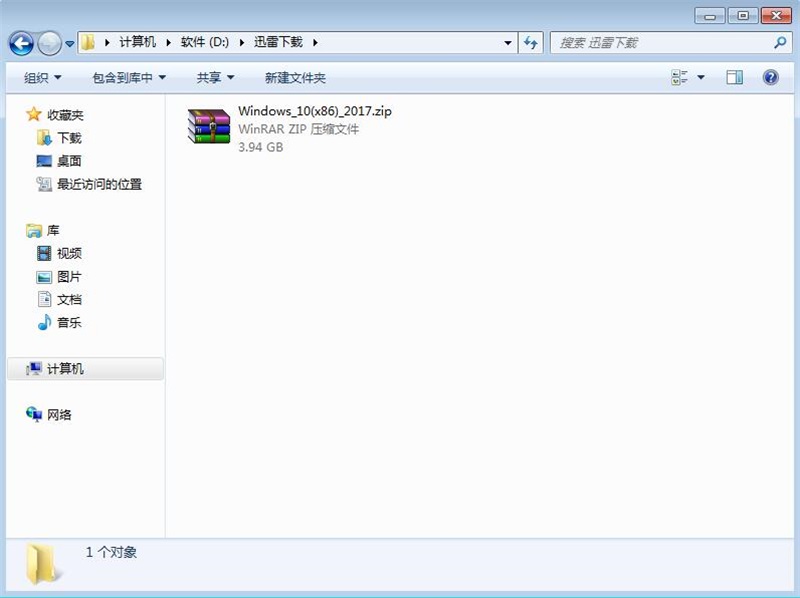Open 最近访问的位置 in favorites
Viewport: 800px width, 598px height.
99,184
